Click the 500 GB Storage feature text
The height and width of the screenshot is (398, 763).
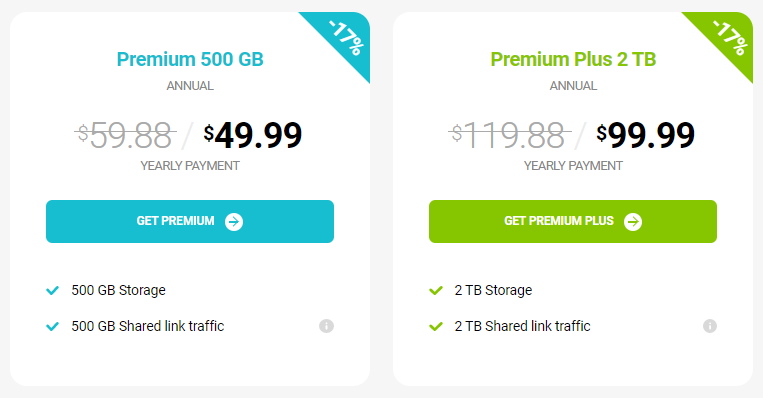pos(118,290)
